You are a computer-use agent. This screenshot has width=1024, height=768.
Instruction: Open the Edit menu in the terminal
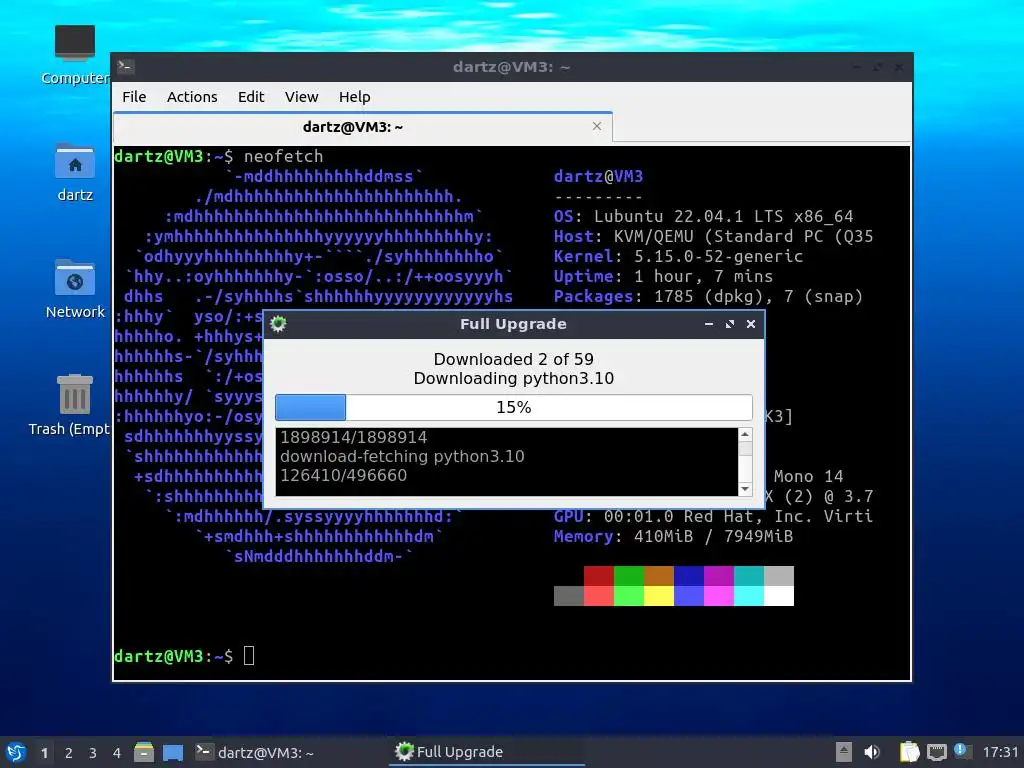click(251, 97)
